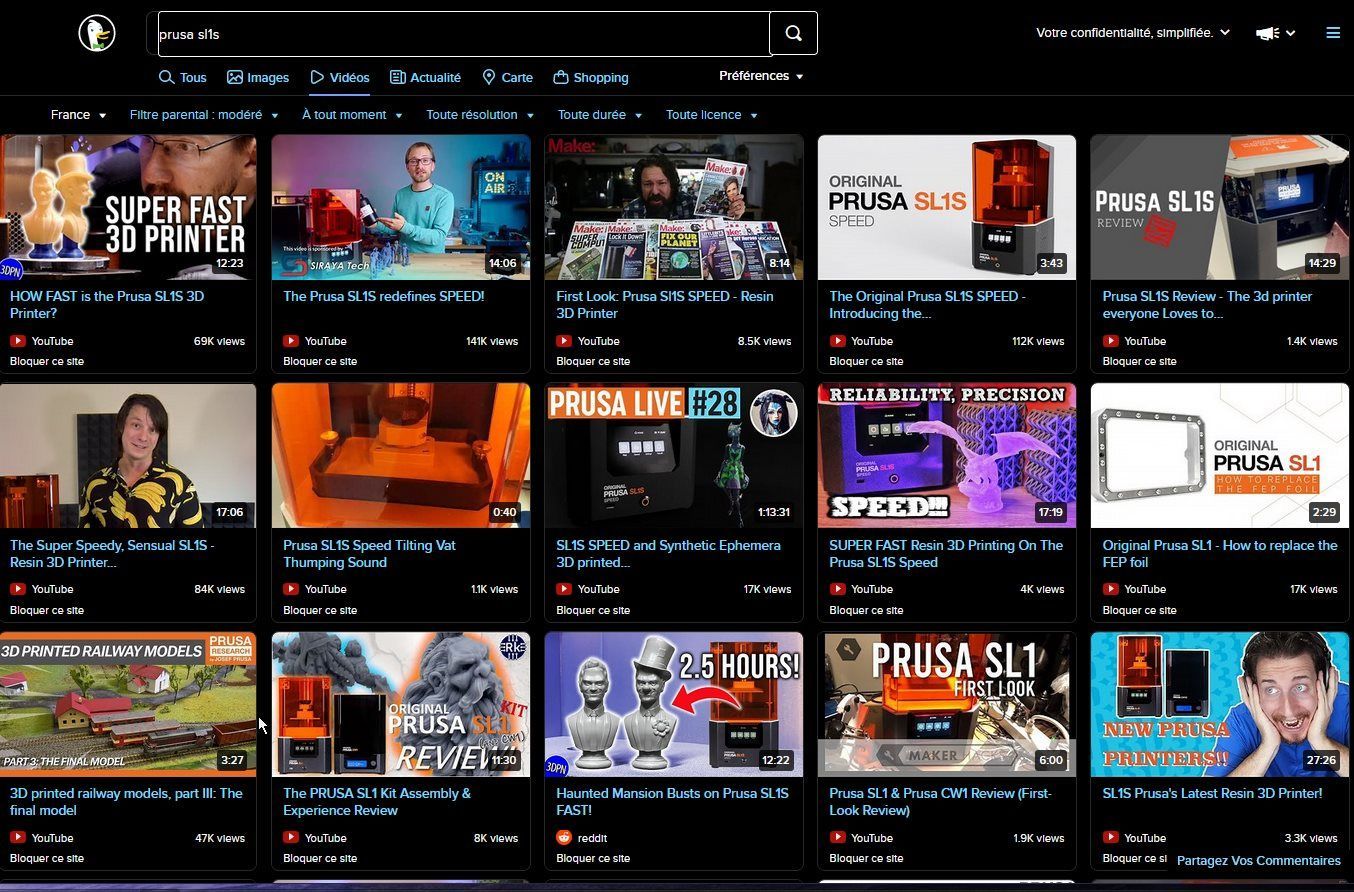Click Bloquer ce site under Haunted Mansion Busts
The height and width of the screenshot is (892, 1354).
click(x=593, y=858)
